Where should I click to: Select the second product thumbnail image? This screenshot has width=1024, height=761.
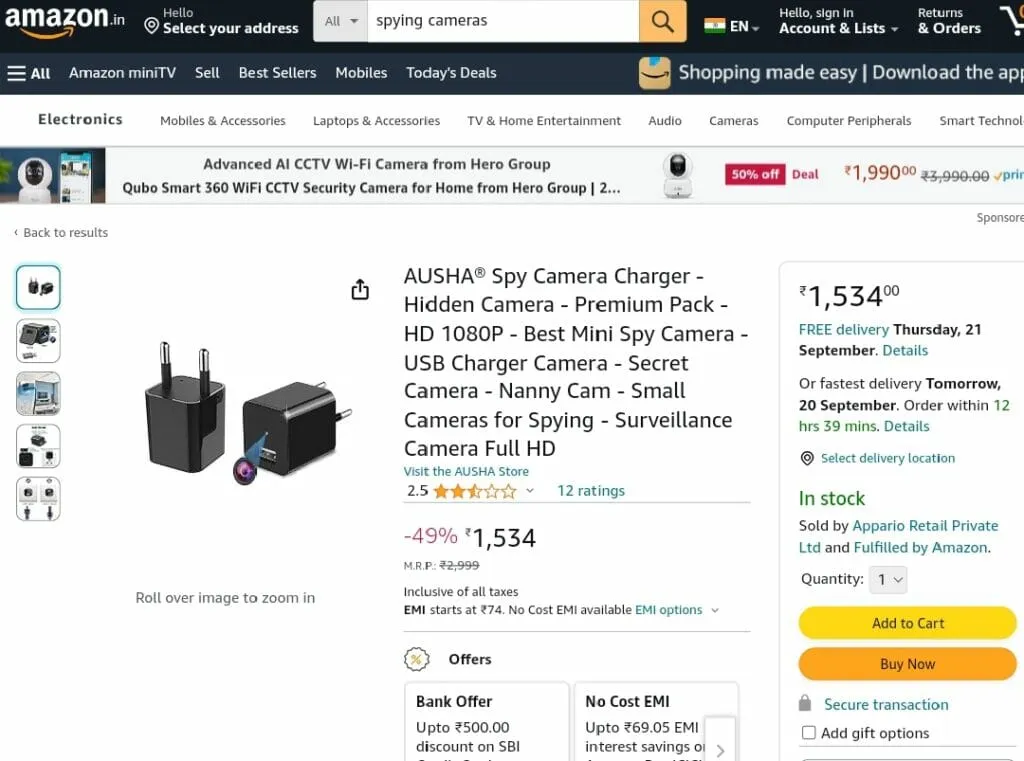[38, 340]
